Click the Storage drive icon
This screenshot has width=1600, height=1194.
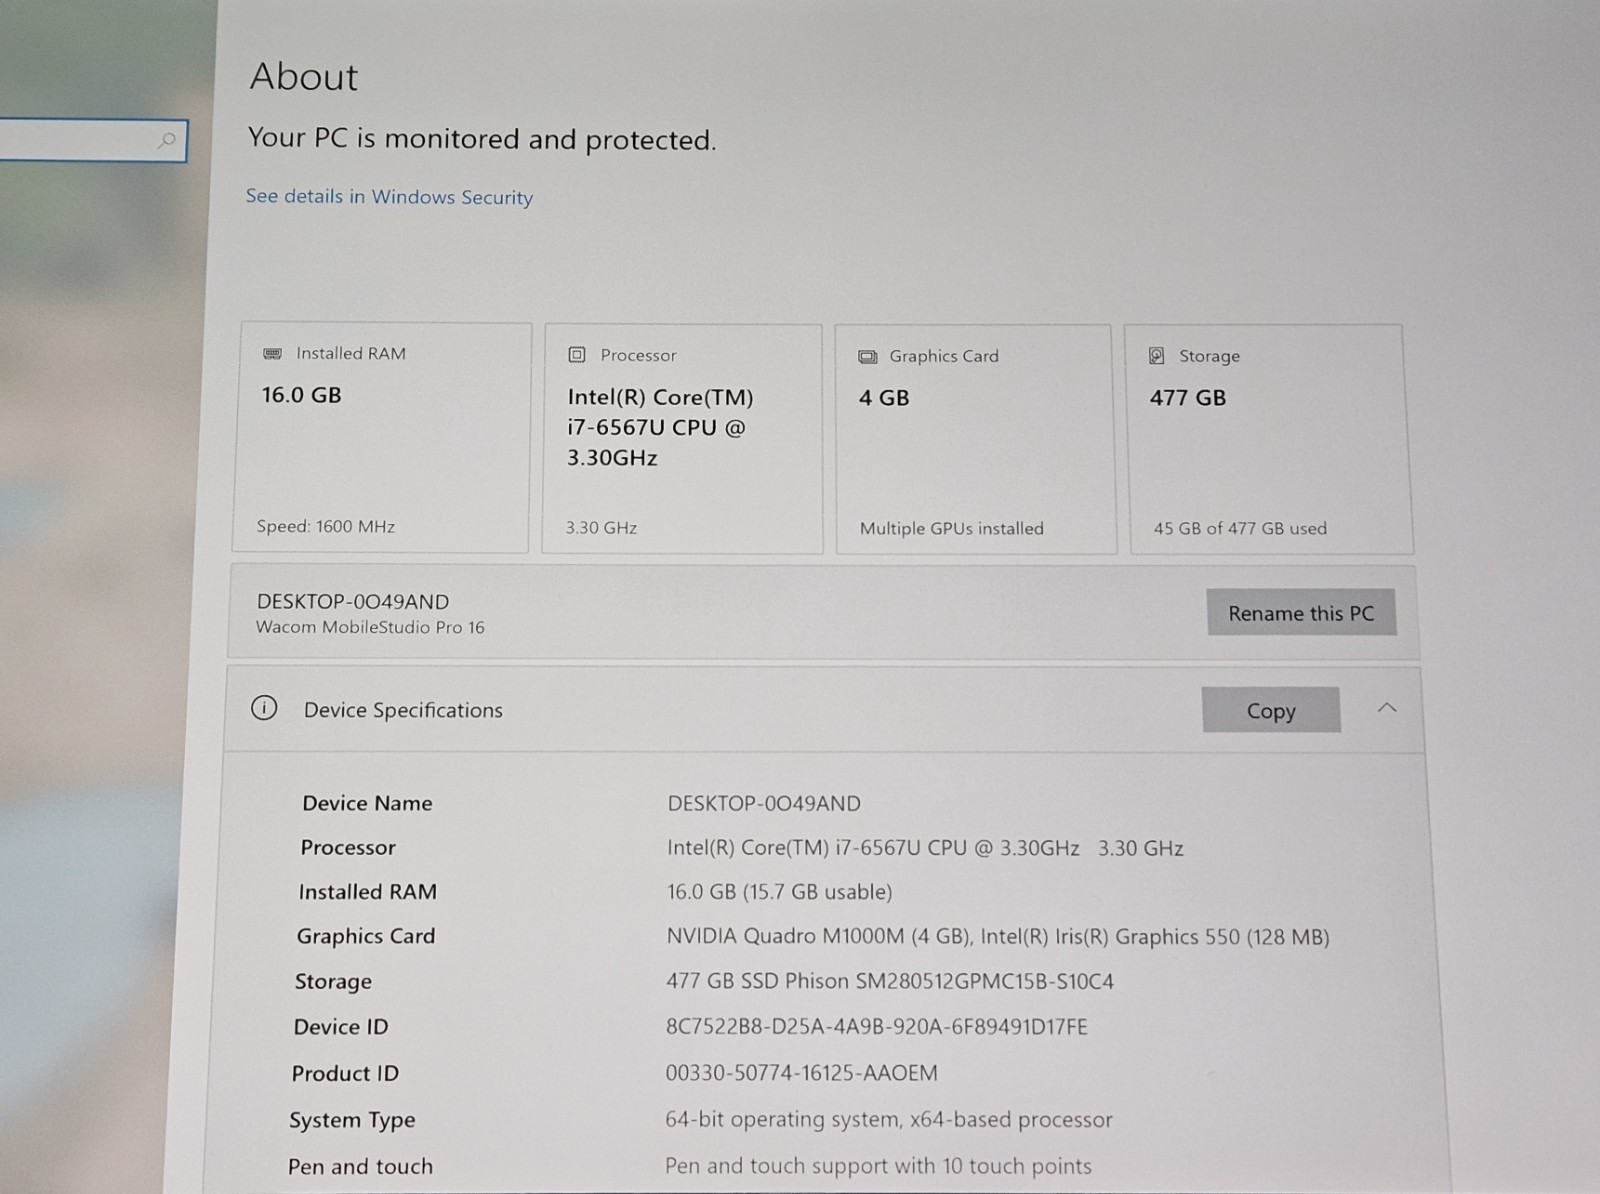tap(1157, 355)
